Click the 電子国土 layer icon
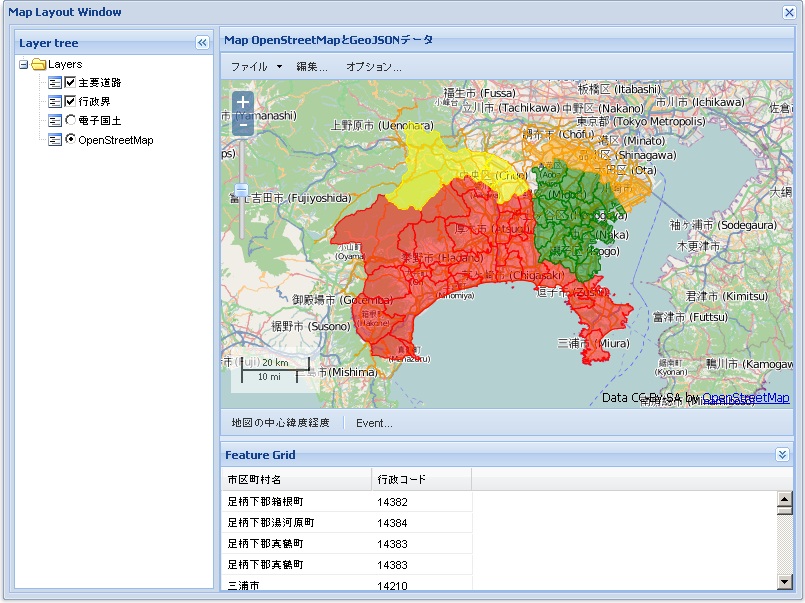The width and height of the screenshot is (805, 603). point(55,121)
